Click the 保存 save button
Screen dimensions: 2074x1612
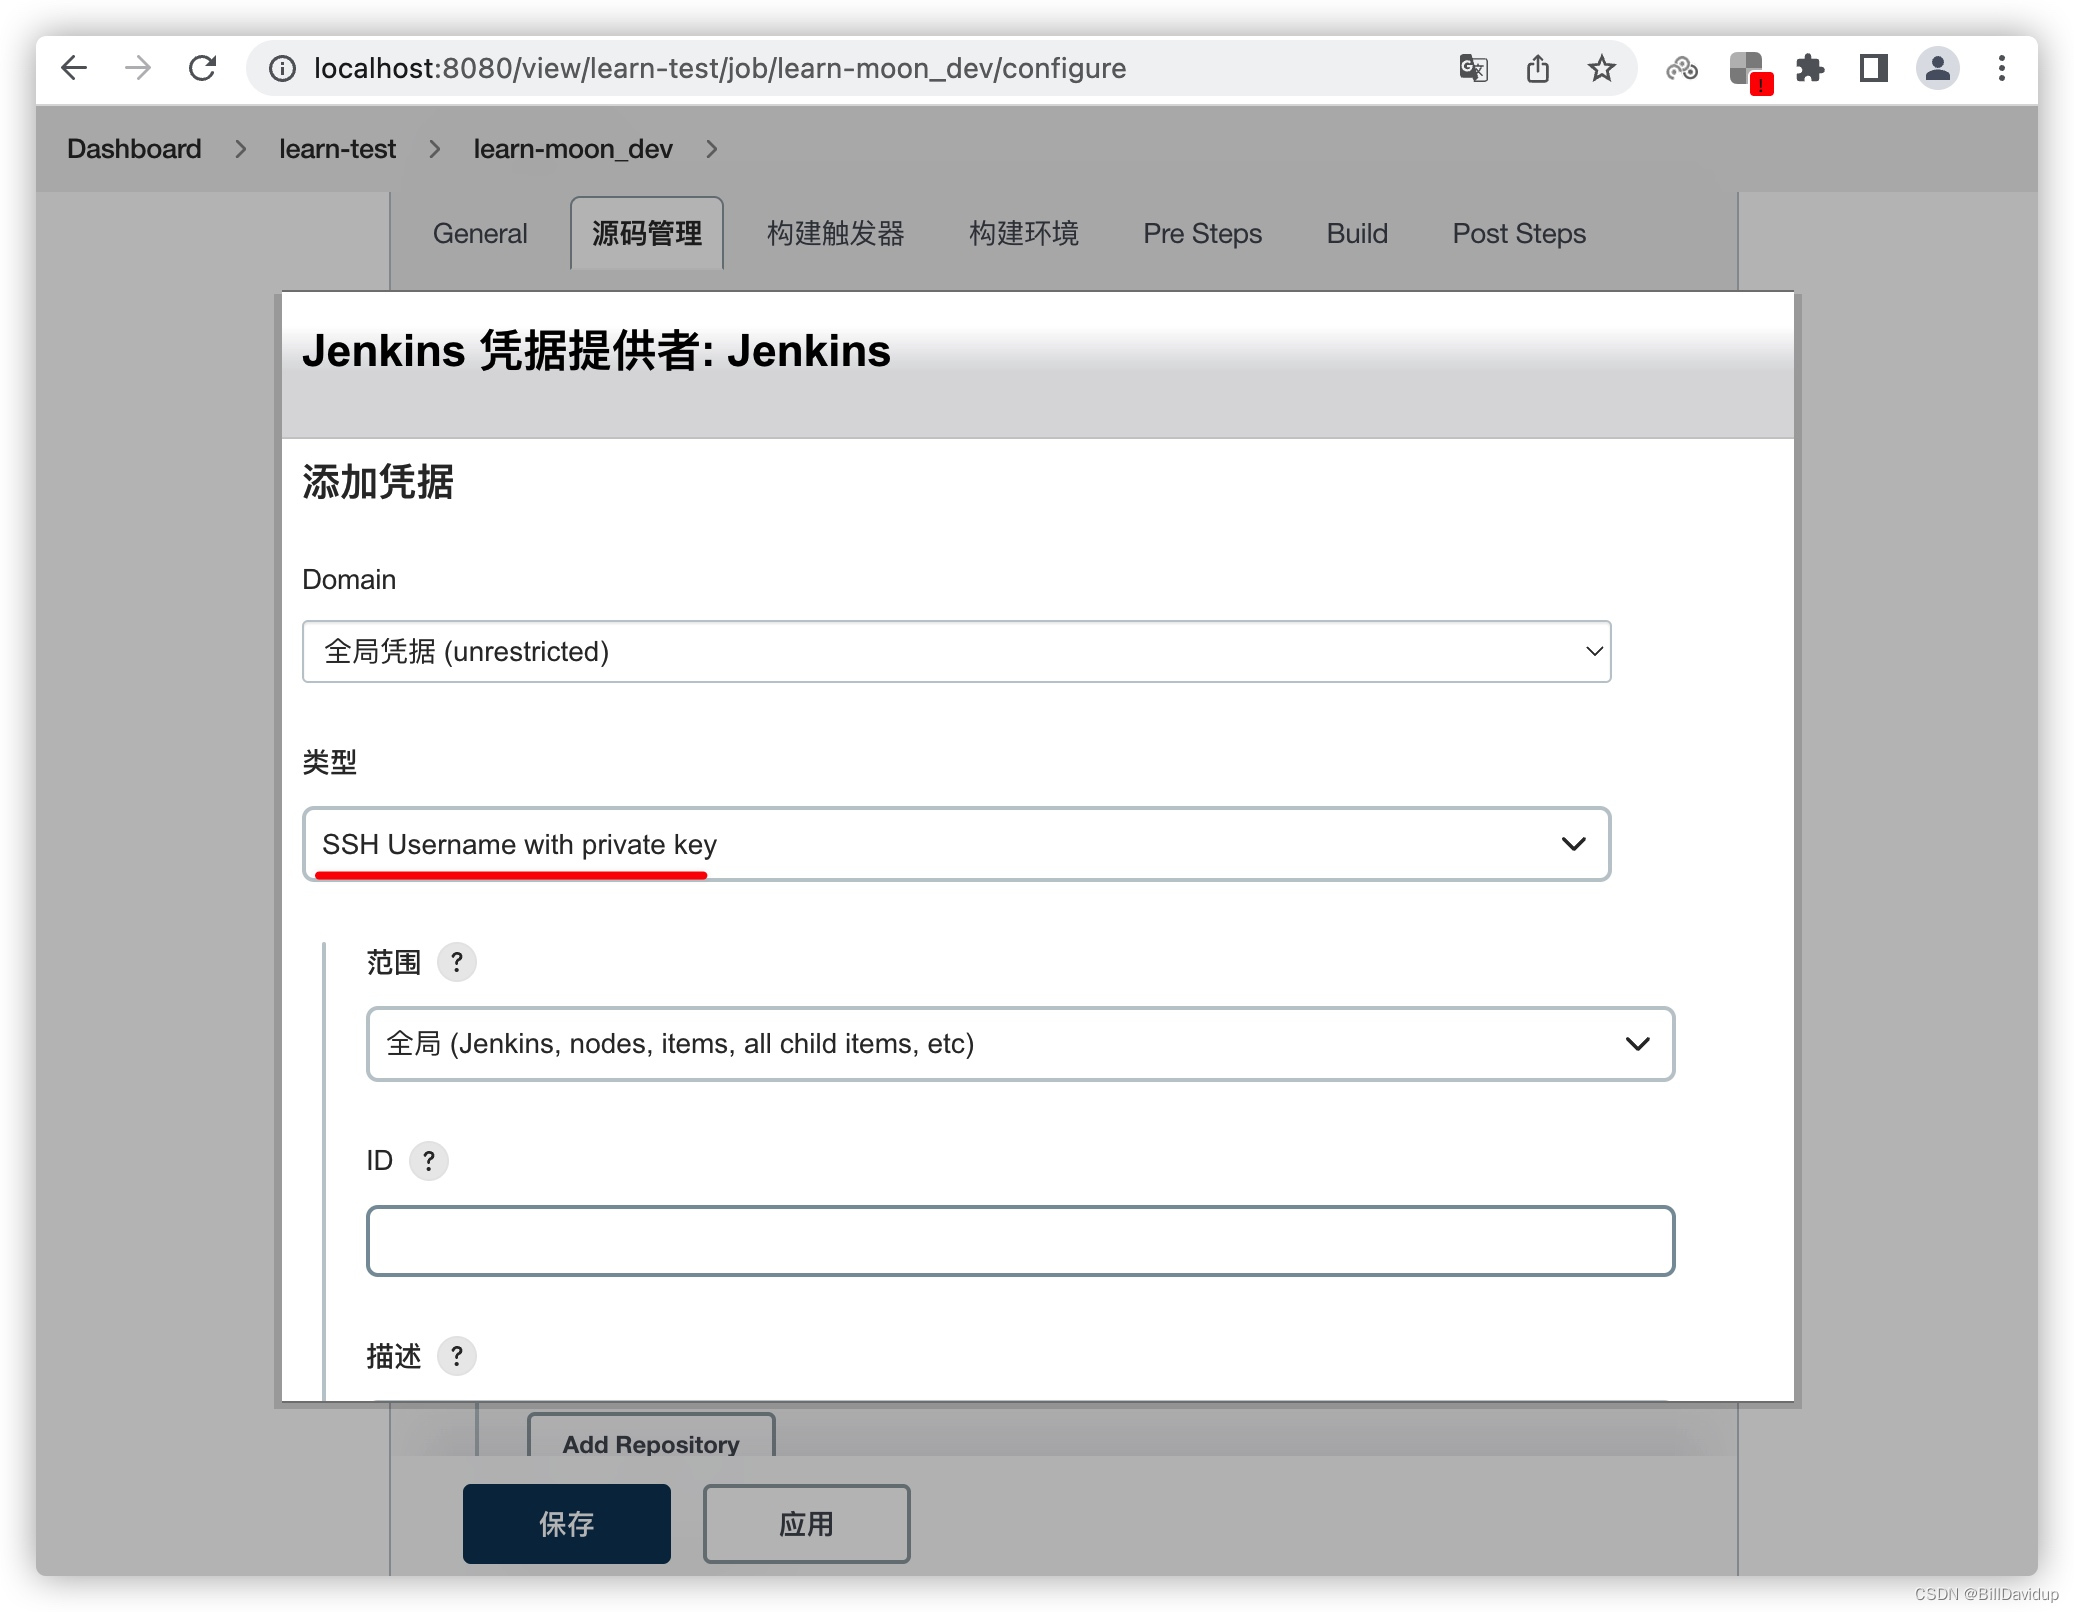pos(566,1524)
